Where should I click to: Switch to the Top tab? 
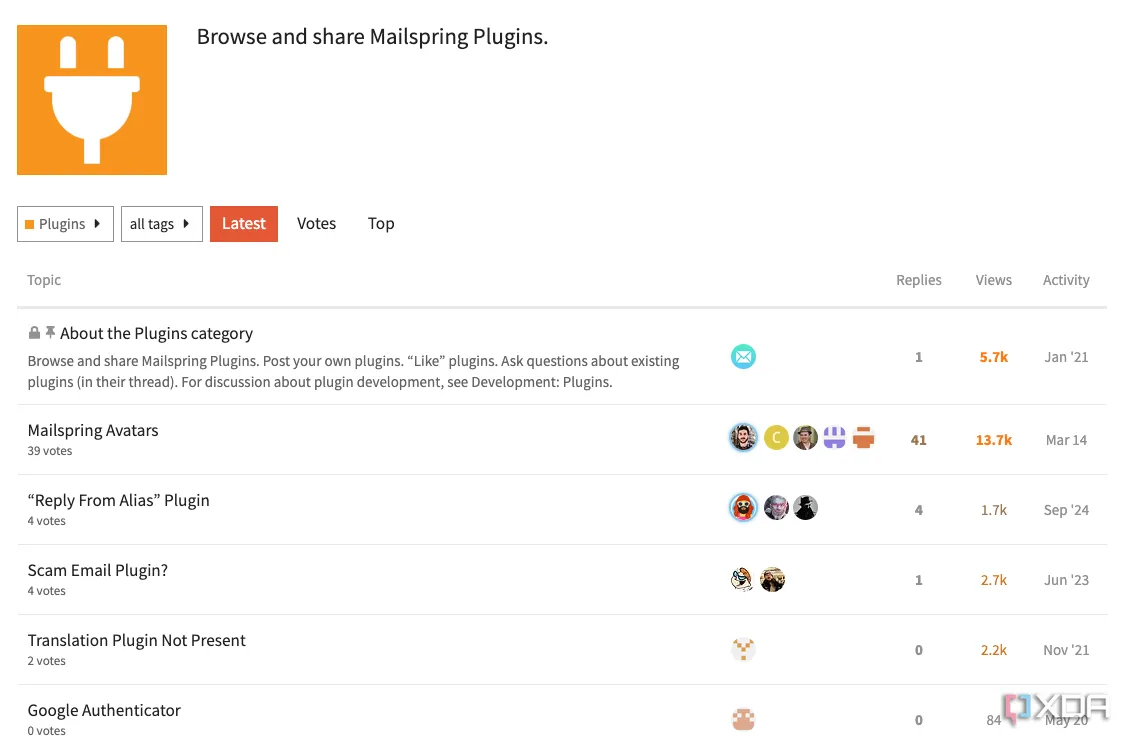tap(381, 224)
